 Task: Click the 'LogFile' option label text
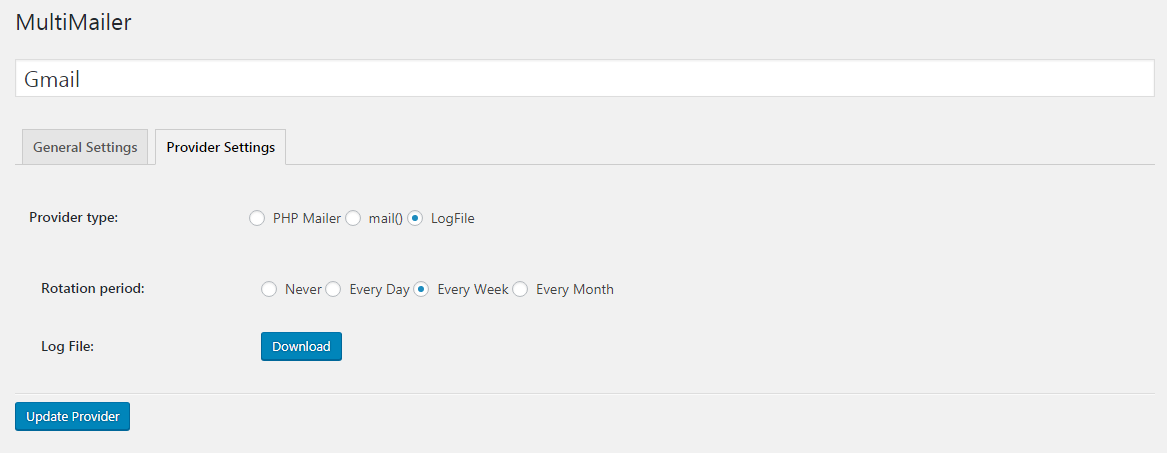(453, 218)
